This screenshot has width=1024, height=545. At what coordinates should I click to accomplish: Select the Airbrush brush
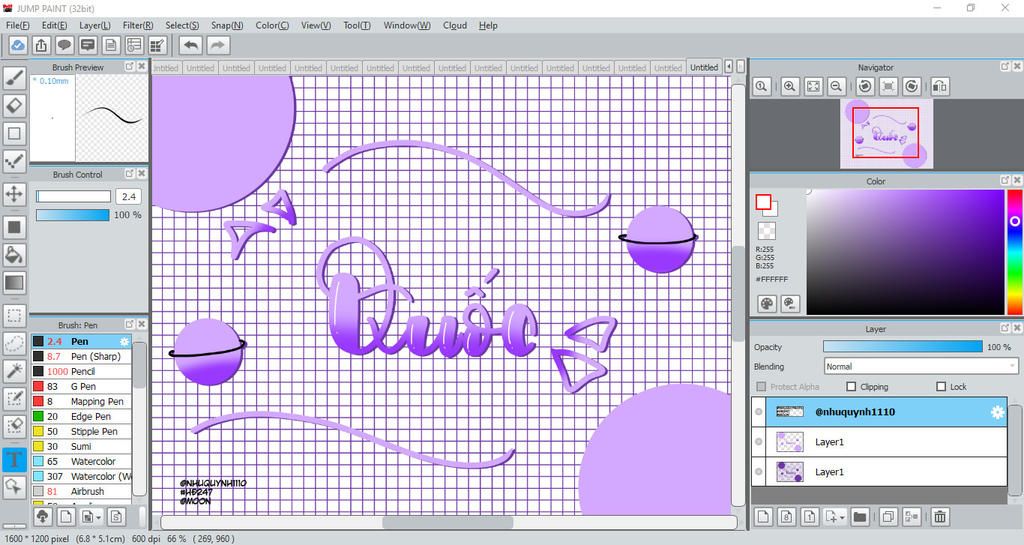click(82, 491)
